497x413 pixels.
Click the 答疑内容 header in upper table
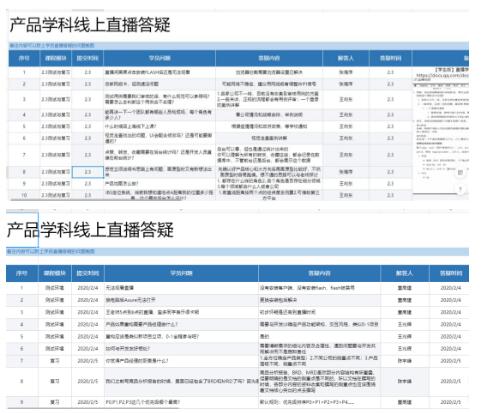coord(269,58)
